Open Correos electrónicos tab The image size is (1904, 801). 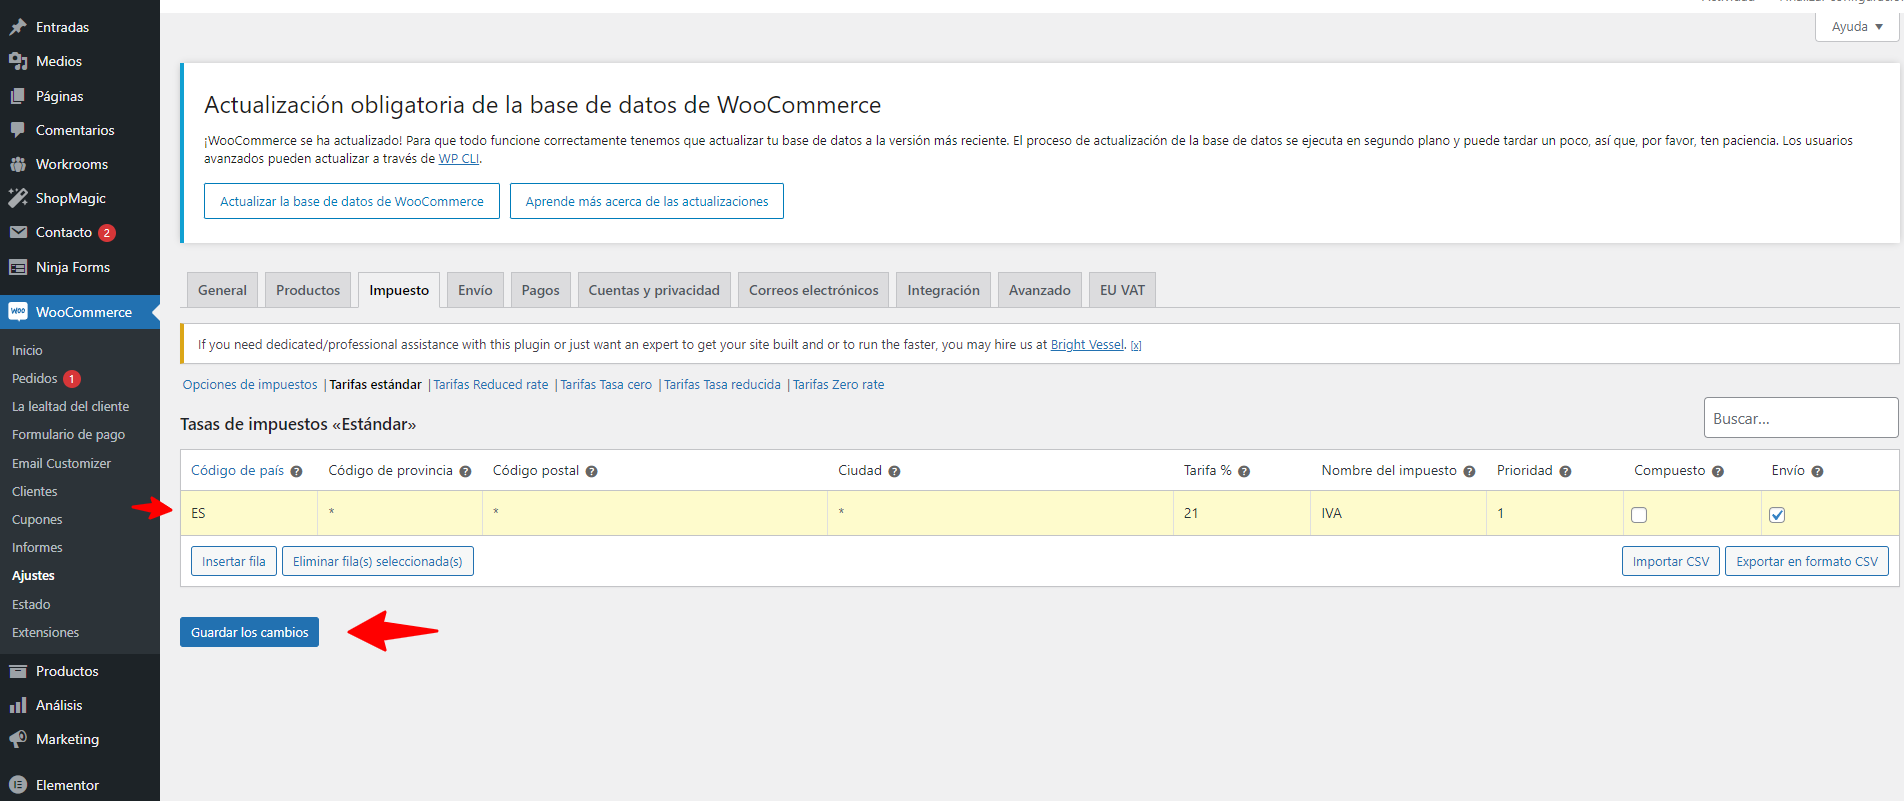coord(814,290)
